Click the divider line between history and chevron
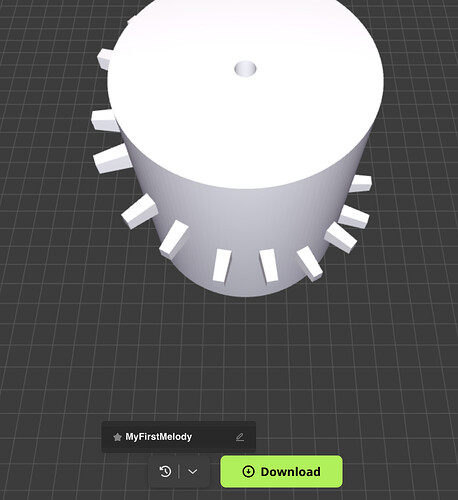458x500 pixels. point(179,472)
